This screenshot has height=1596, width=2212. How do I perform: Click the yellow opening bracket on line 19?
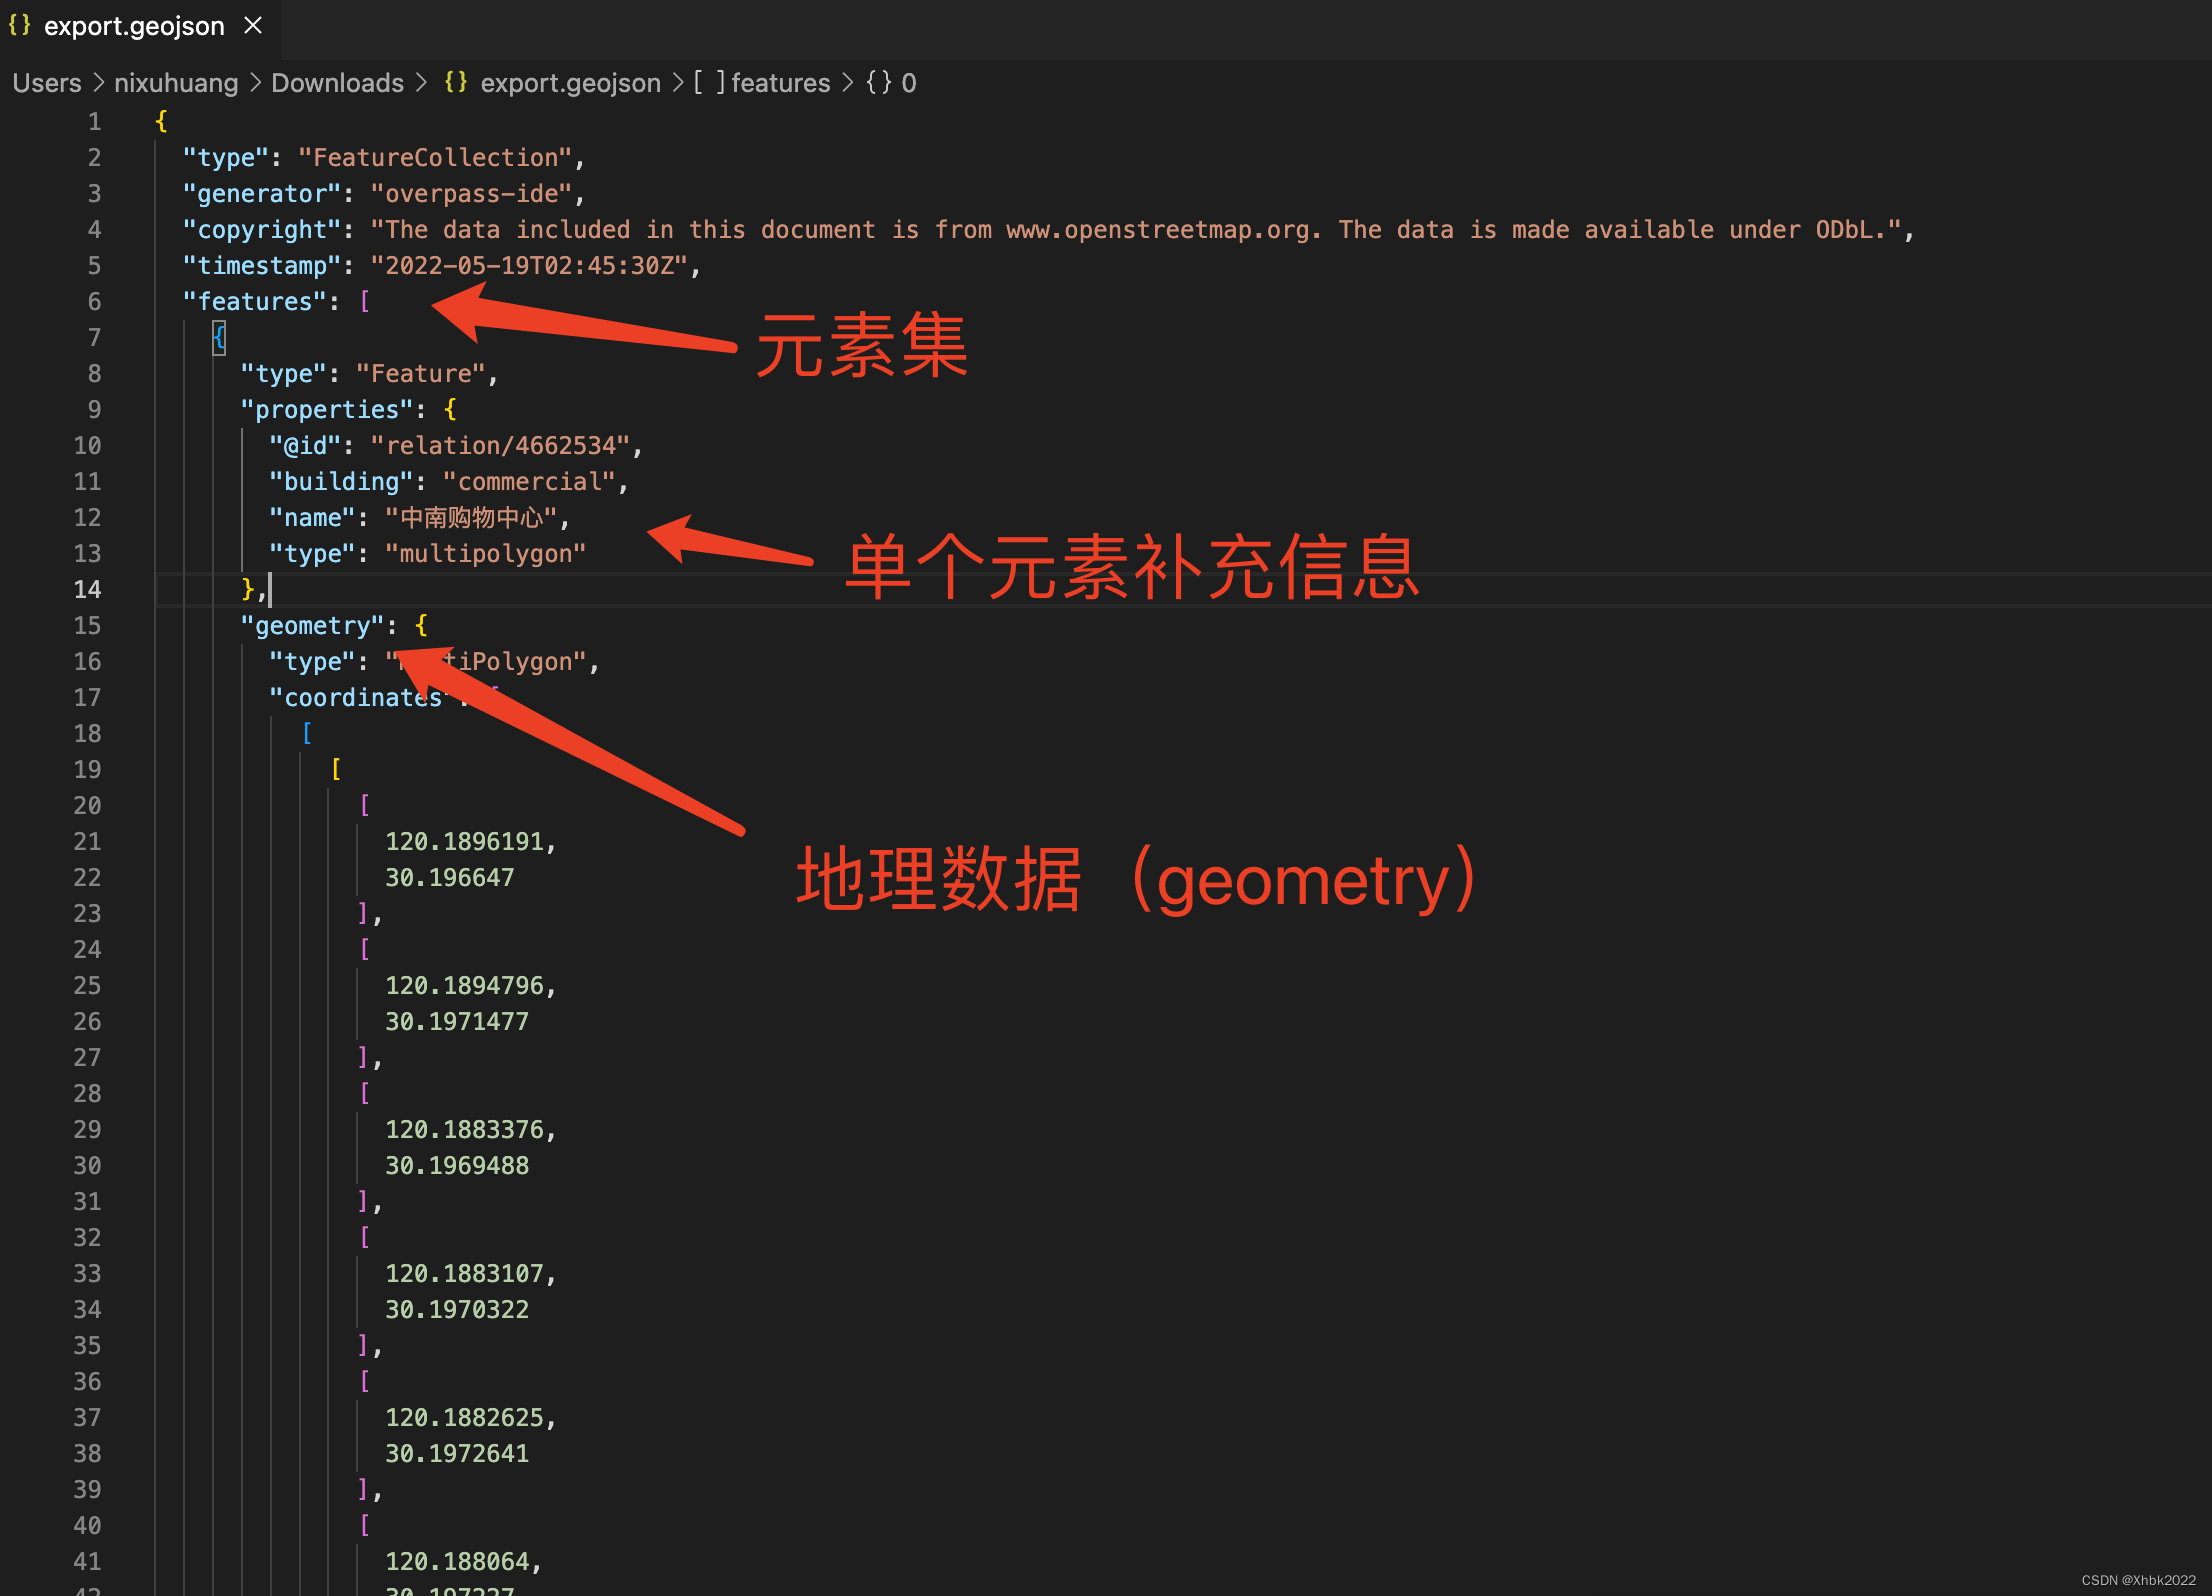(336, 770)
